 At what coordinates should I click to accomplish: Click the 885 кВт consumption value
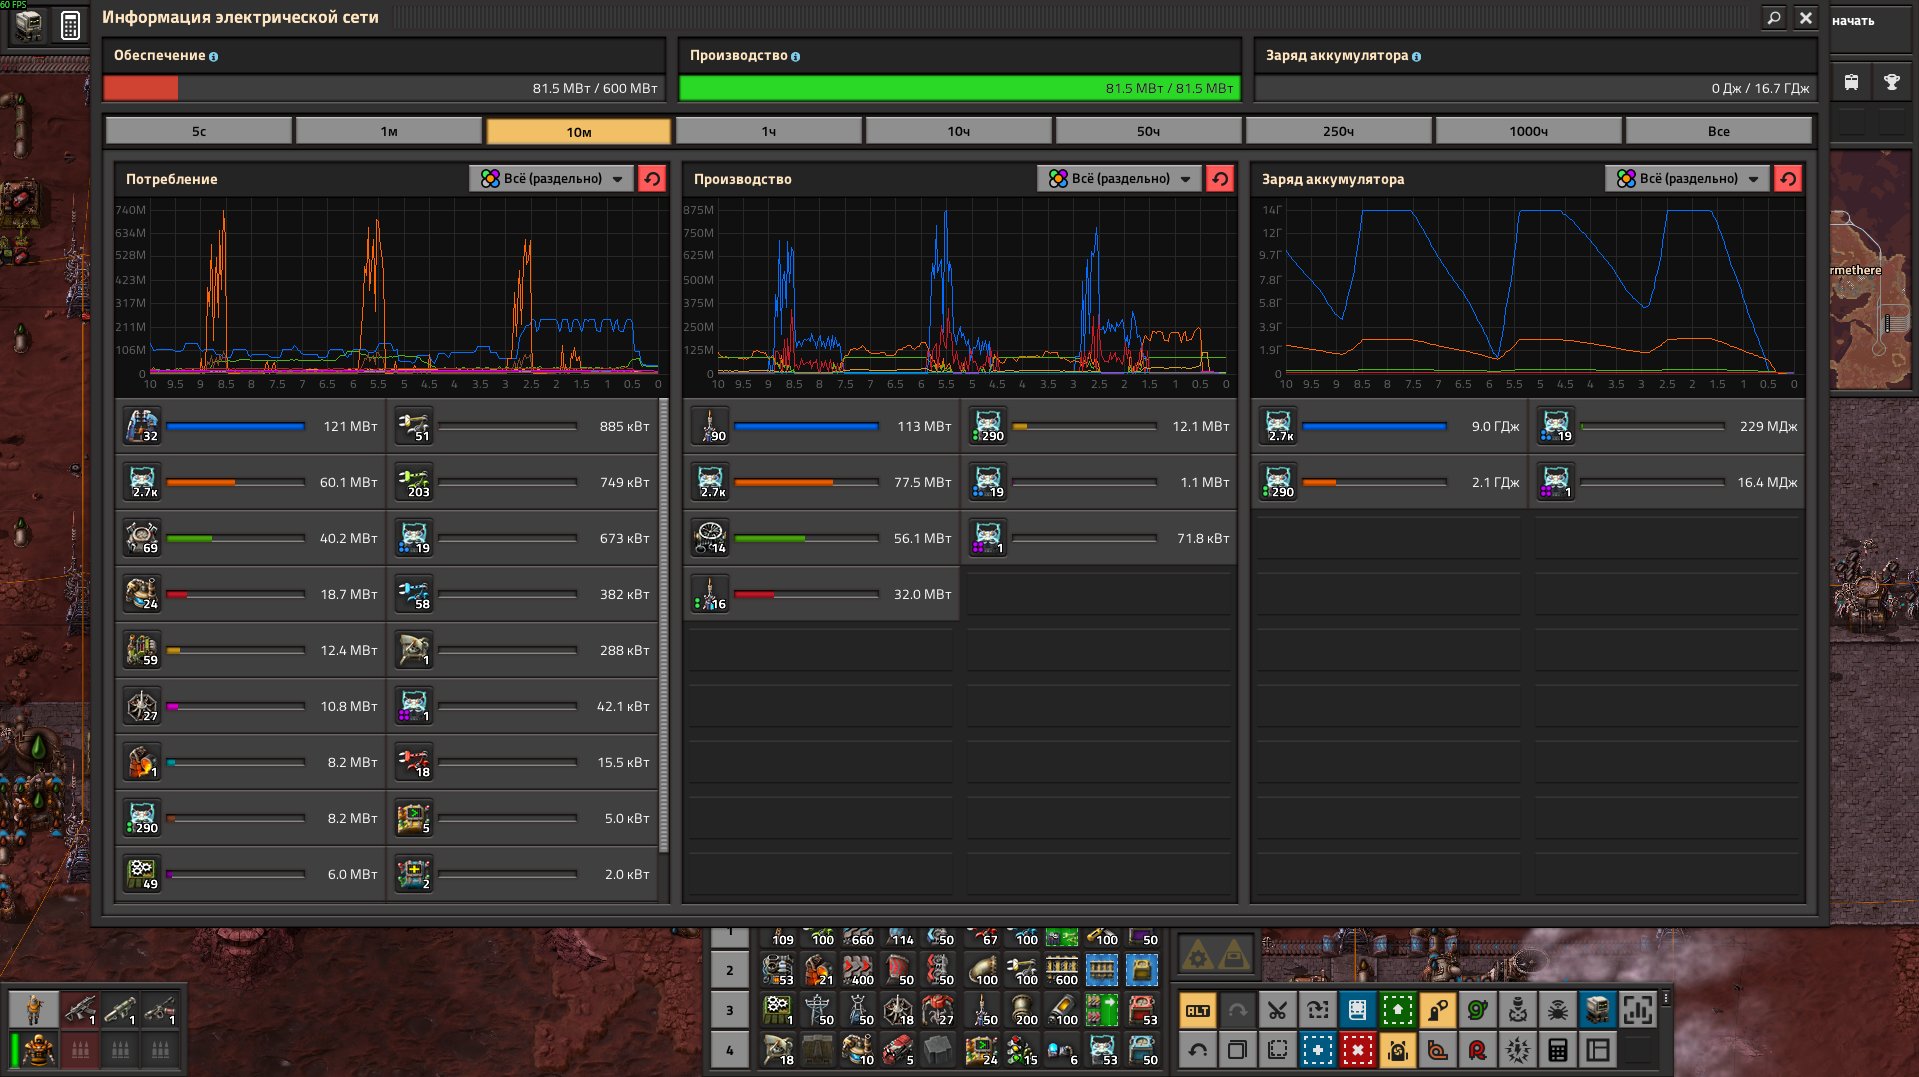coord(624,426)
